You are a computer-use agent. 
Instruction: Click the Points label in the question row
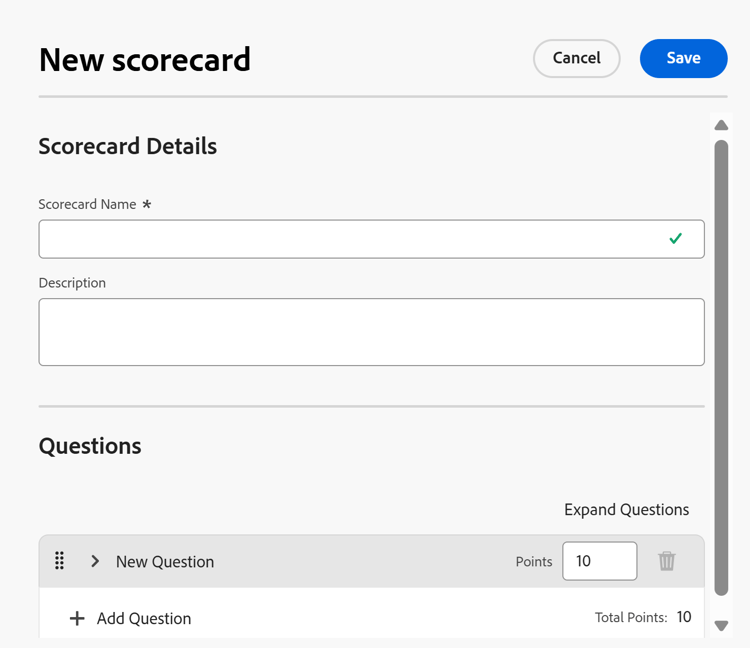click(x=534, y=561)
